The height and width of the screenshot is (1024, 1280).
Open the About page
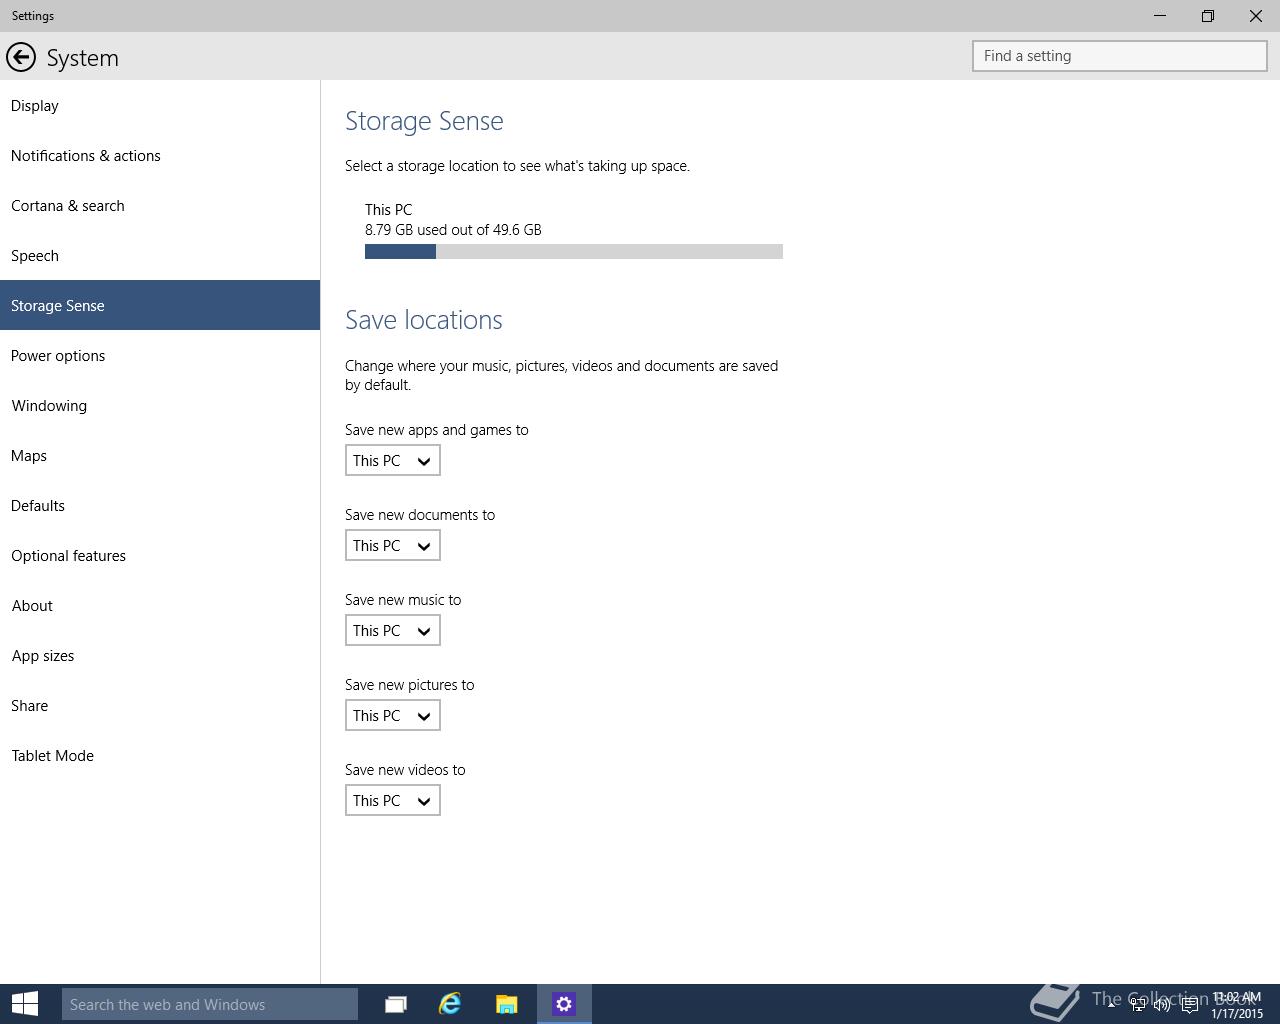pyautogui.click(x=160, y=605)
